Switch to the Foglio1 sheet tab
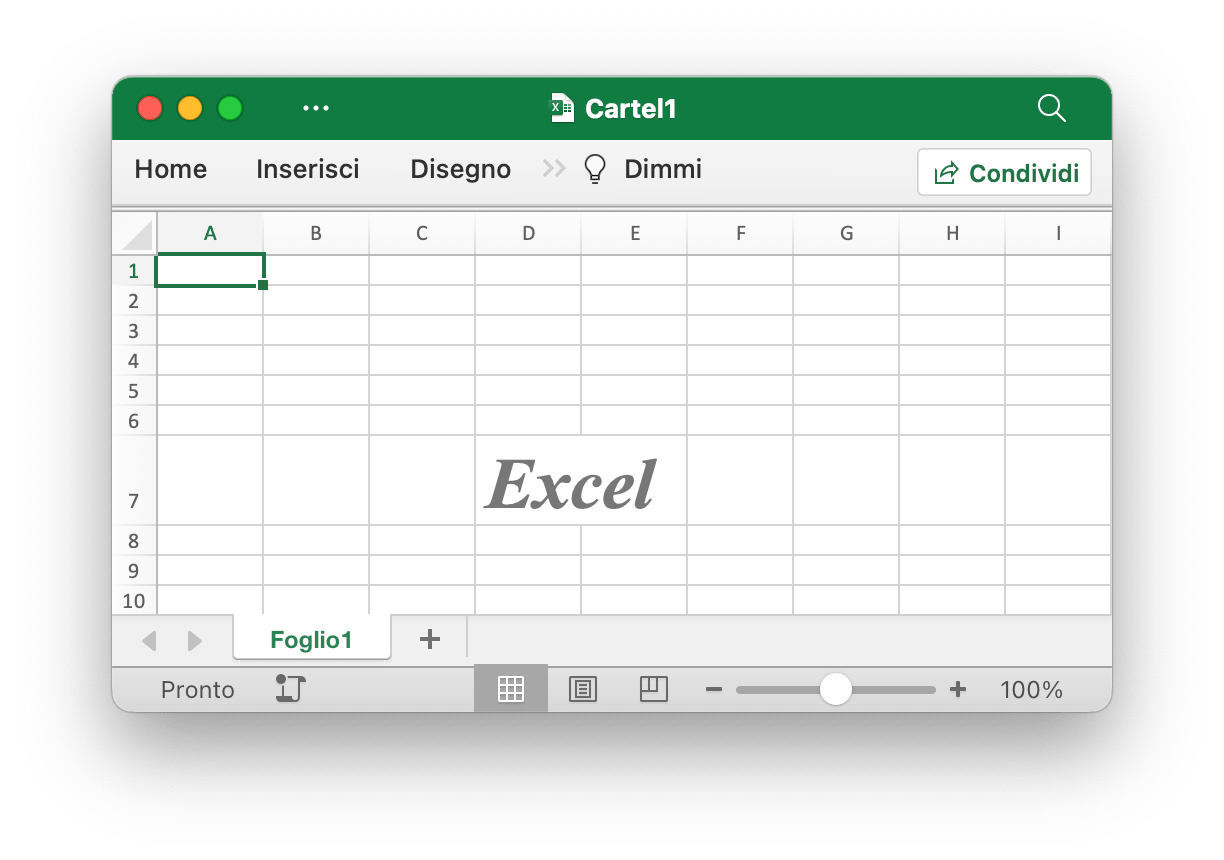1224x860 pixels. 311,640
